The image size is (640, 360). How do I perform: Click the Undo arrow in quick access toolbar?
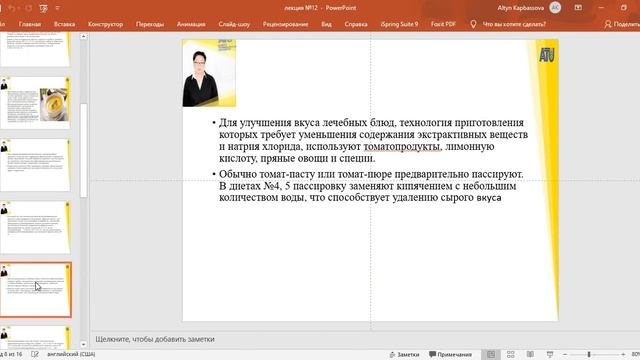11,8
